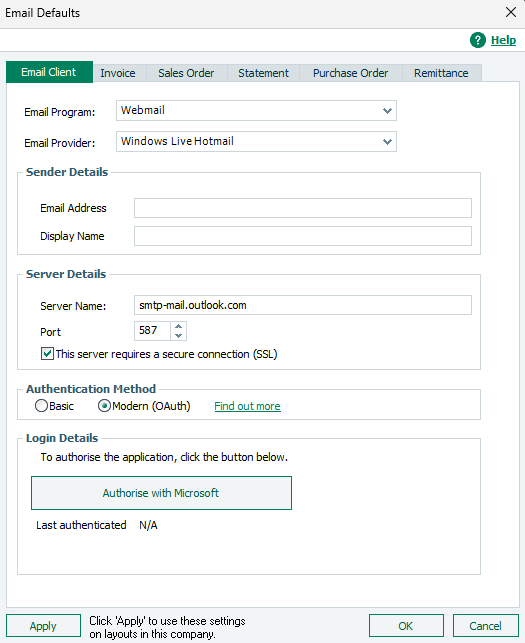Image resolution: width=525 pixels, height=643 pixels.
Task: Click 'To authorise the application' instruction text
Action: (x=164, y=457)
